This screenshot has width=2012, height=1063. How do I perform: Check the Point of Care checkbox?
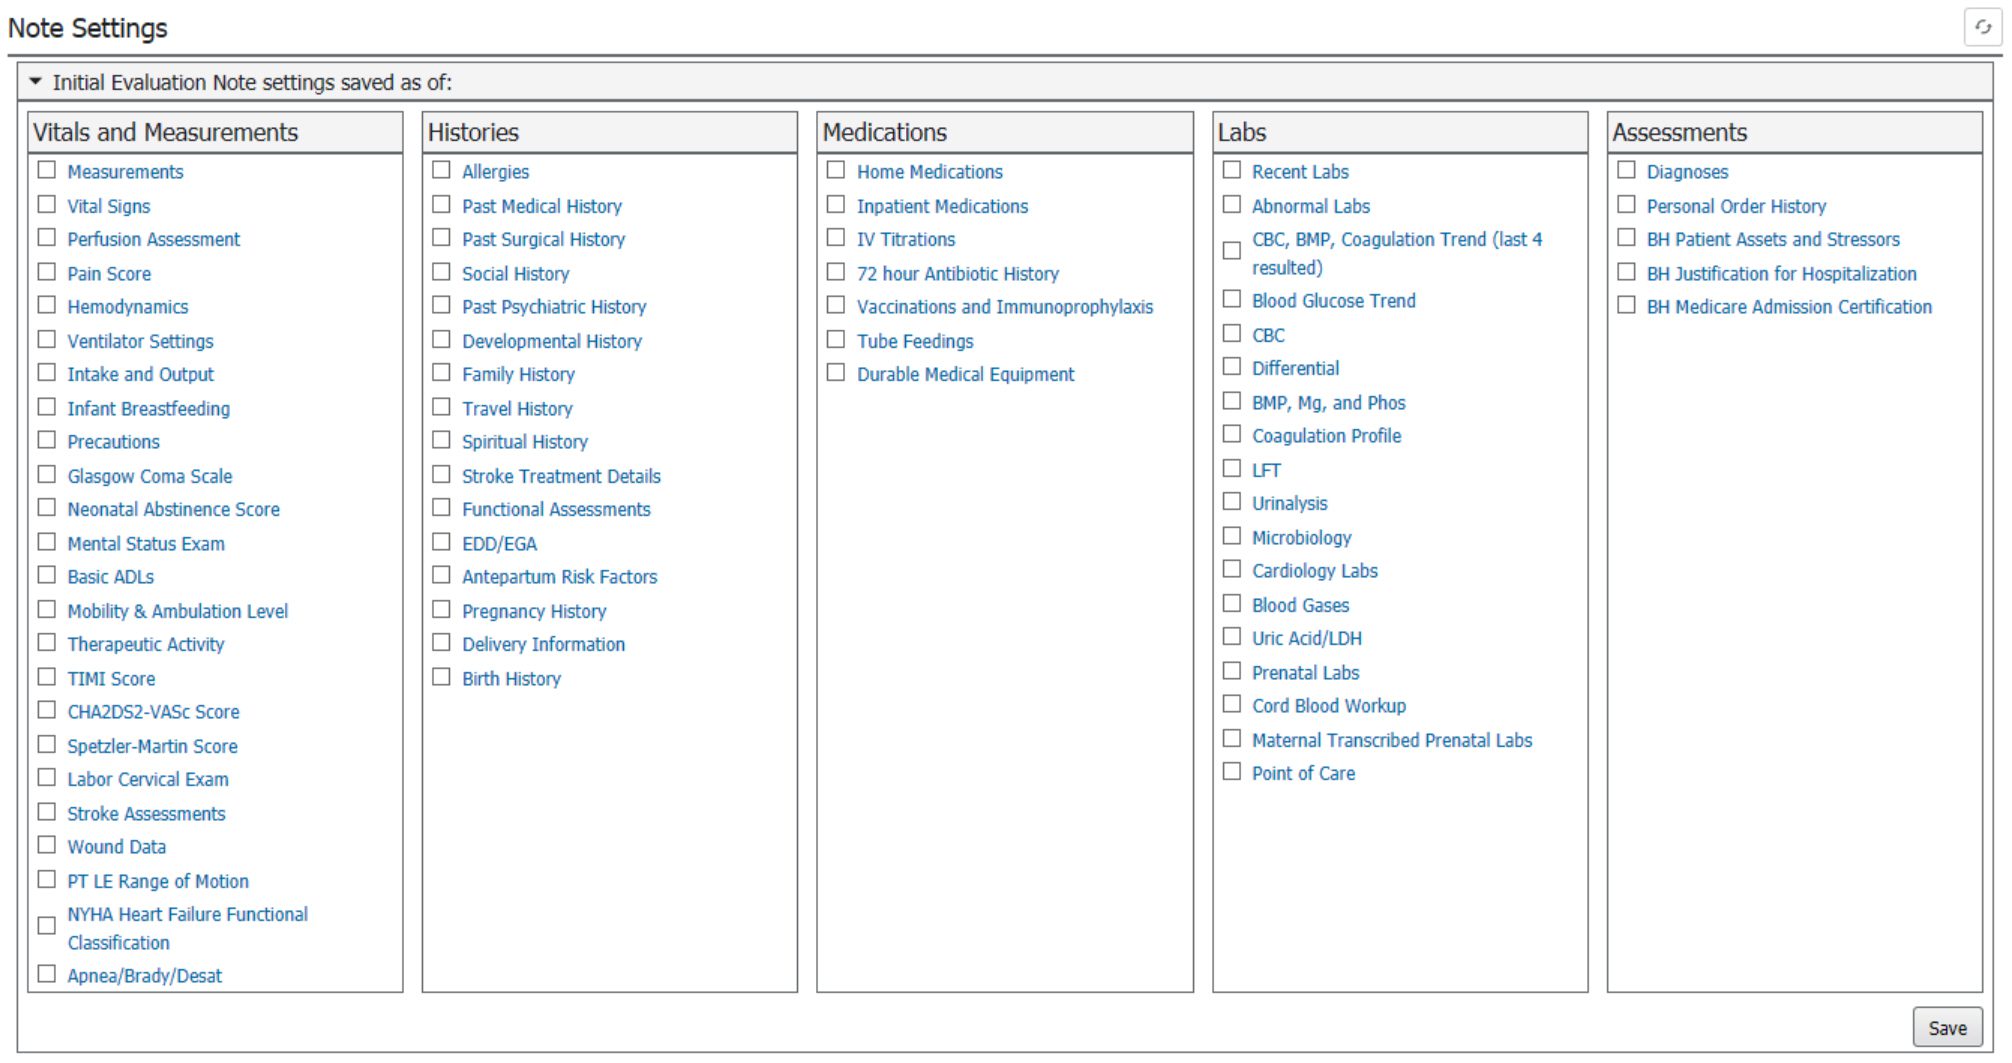click(1232, 771)
